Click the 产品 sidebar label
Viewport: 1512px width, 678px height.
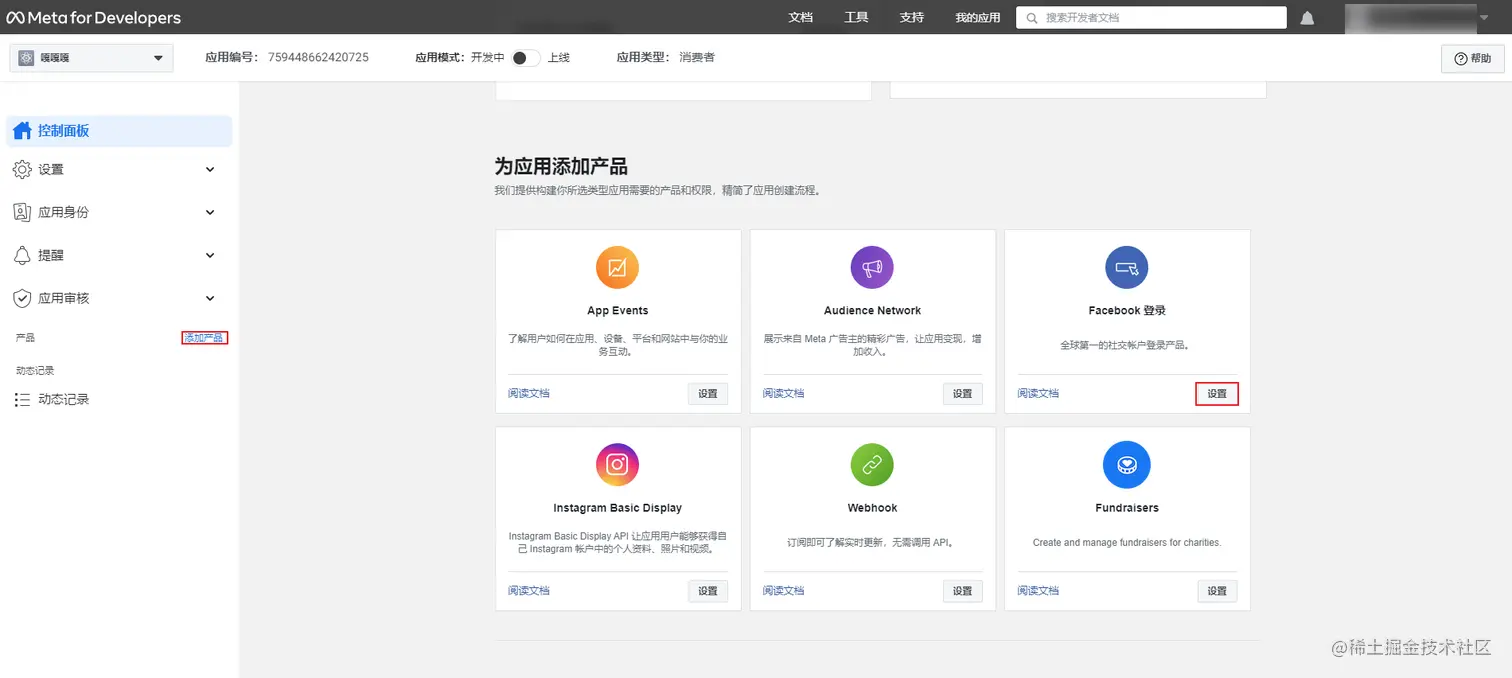[26, 338]
